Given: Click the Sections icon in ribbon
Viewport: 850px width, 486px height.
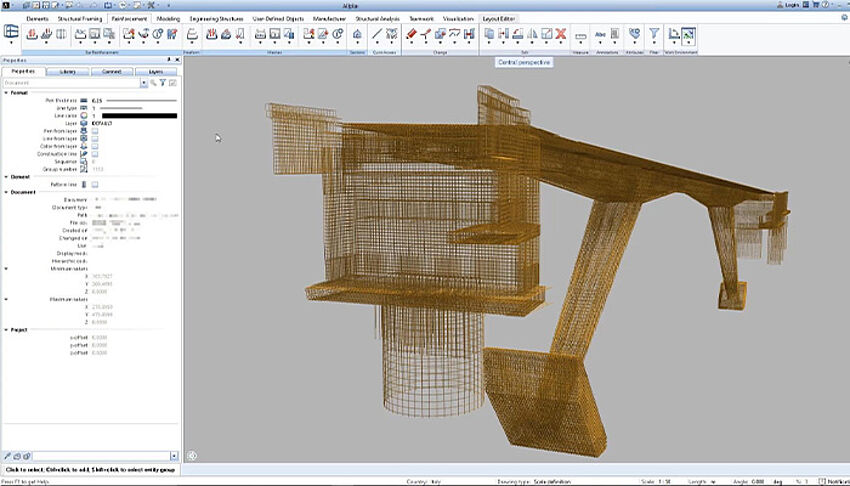Looking at the screenshot, I should click(357, 35).
